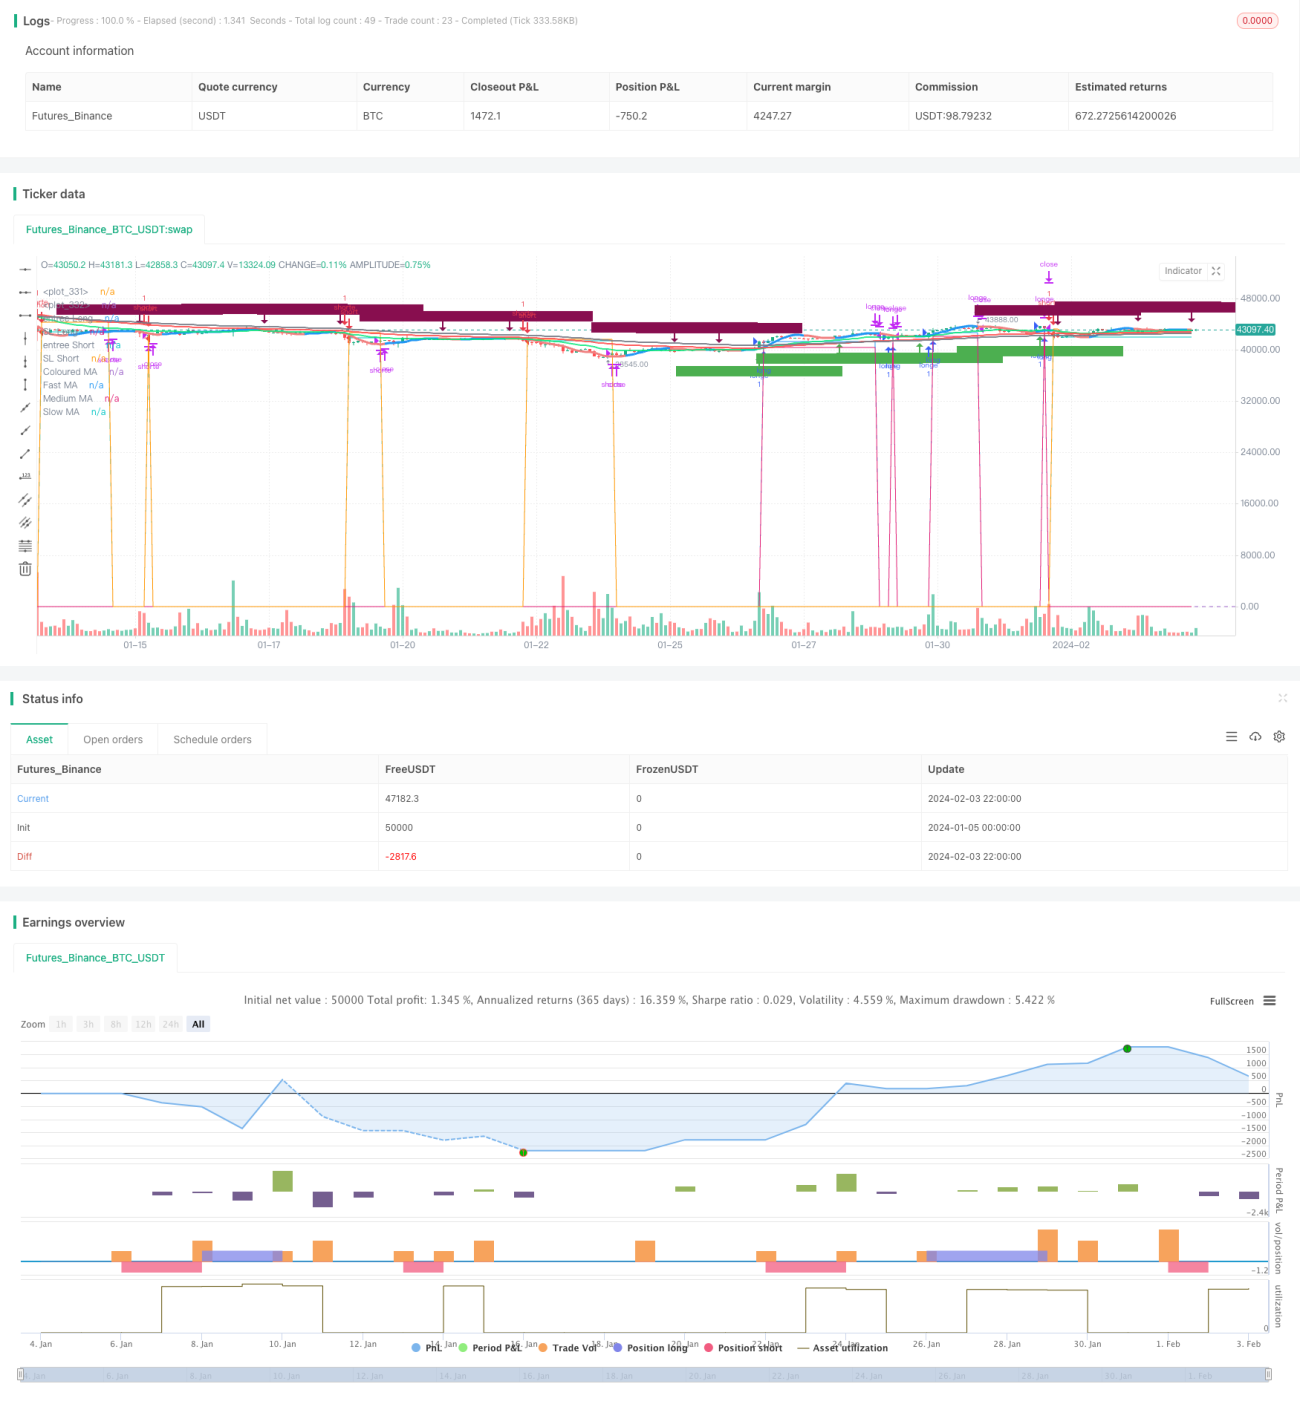Toggle the Trade Vol legend series
This screenshot has width=1300, height=1404.
(x=567, y=1348)
